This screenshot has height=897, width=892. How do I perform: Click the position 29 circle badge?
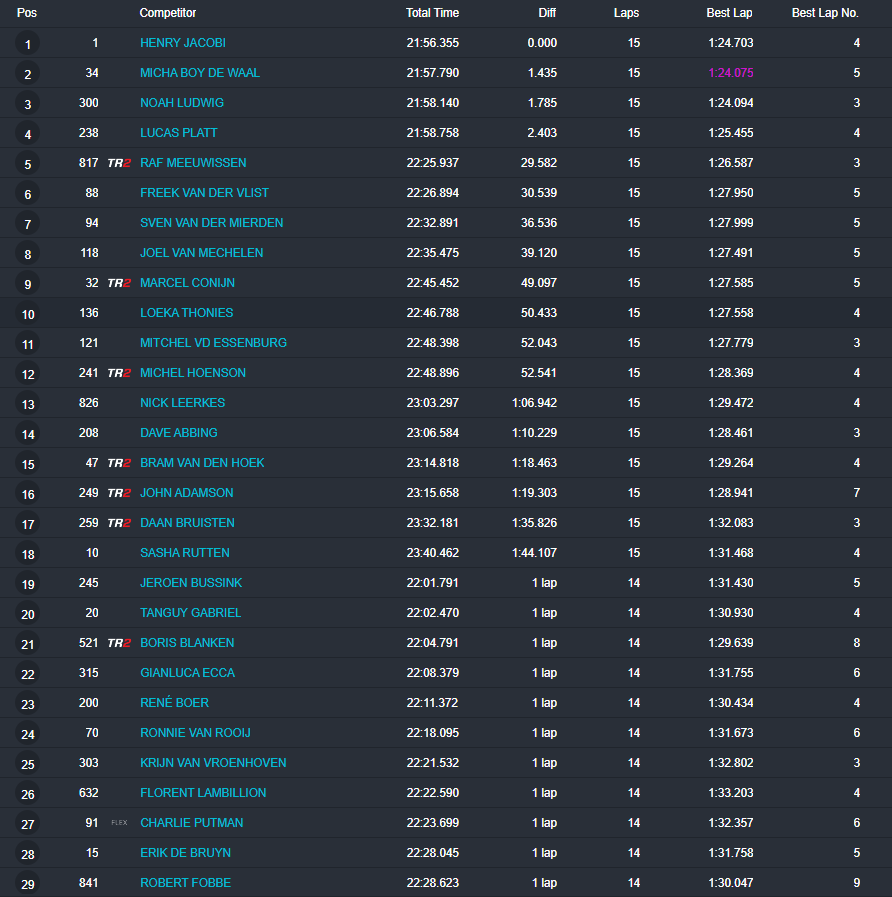point(28,884)
